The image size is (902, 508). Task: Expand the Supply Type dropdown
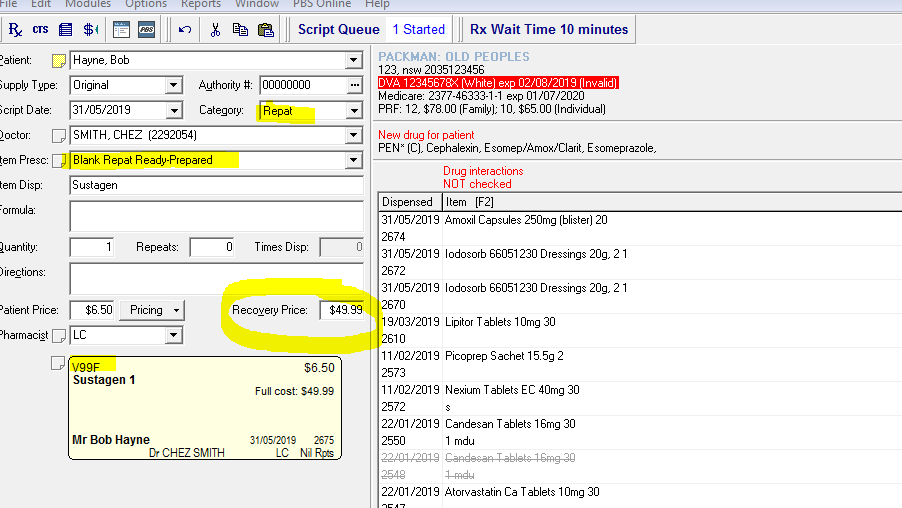175,86
